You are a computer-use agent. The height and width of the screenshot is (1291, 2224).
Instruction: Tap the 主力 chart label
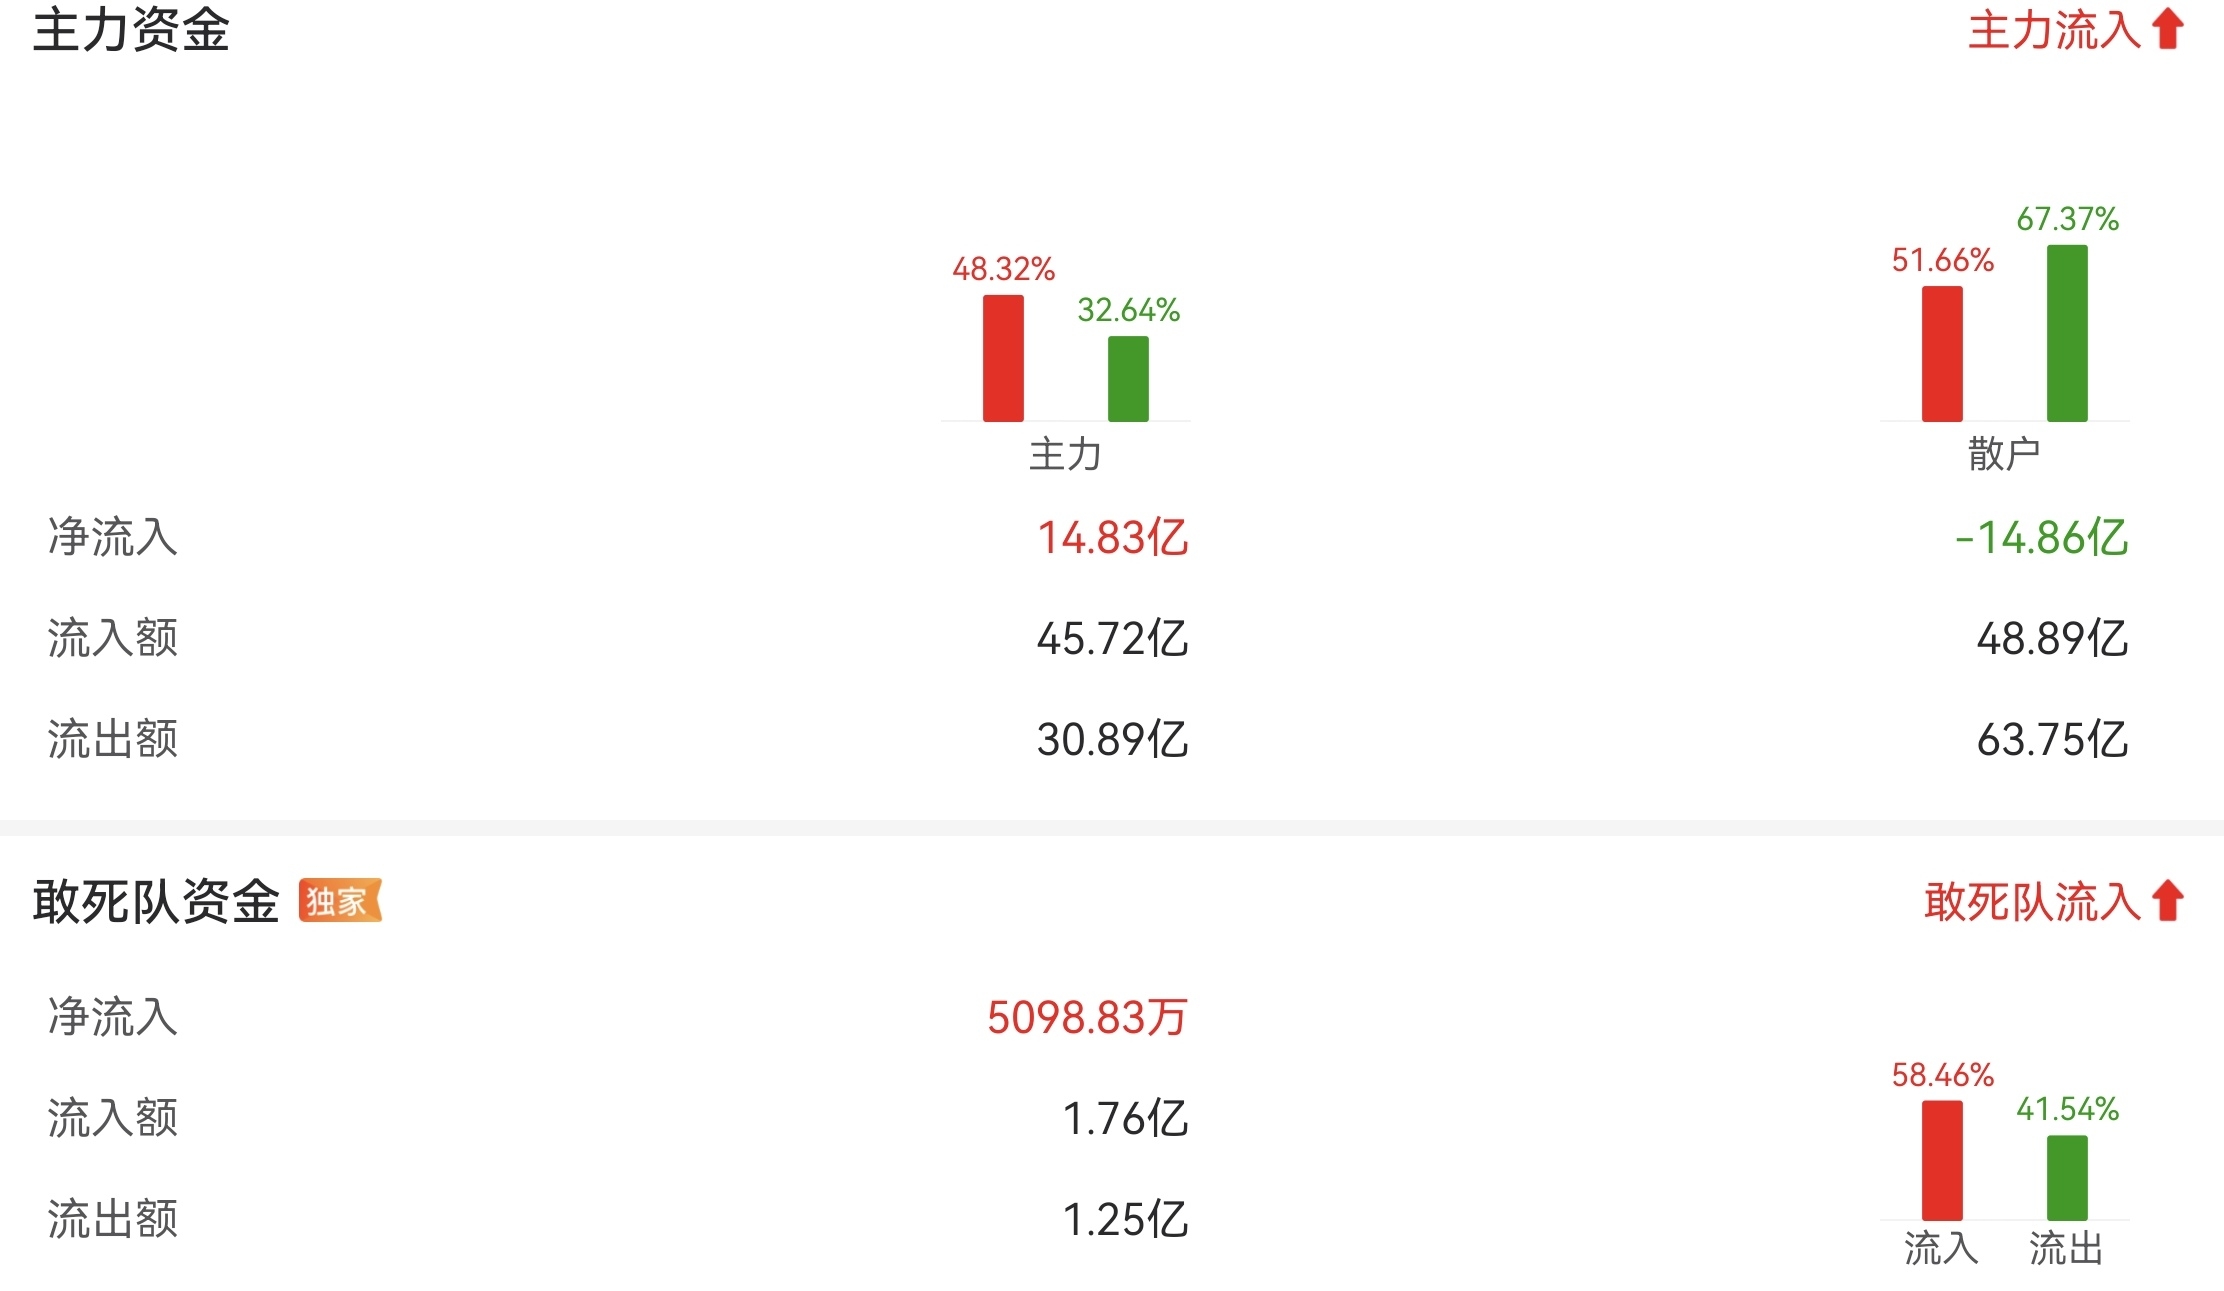(x=1065, y=454)
